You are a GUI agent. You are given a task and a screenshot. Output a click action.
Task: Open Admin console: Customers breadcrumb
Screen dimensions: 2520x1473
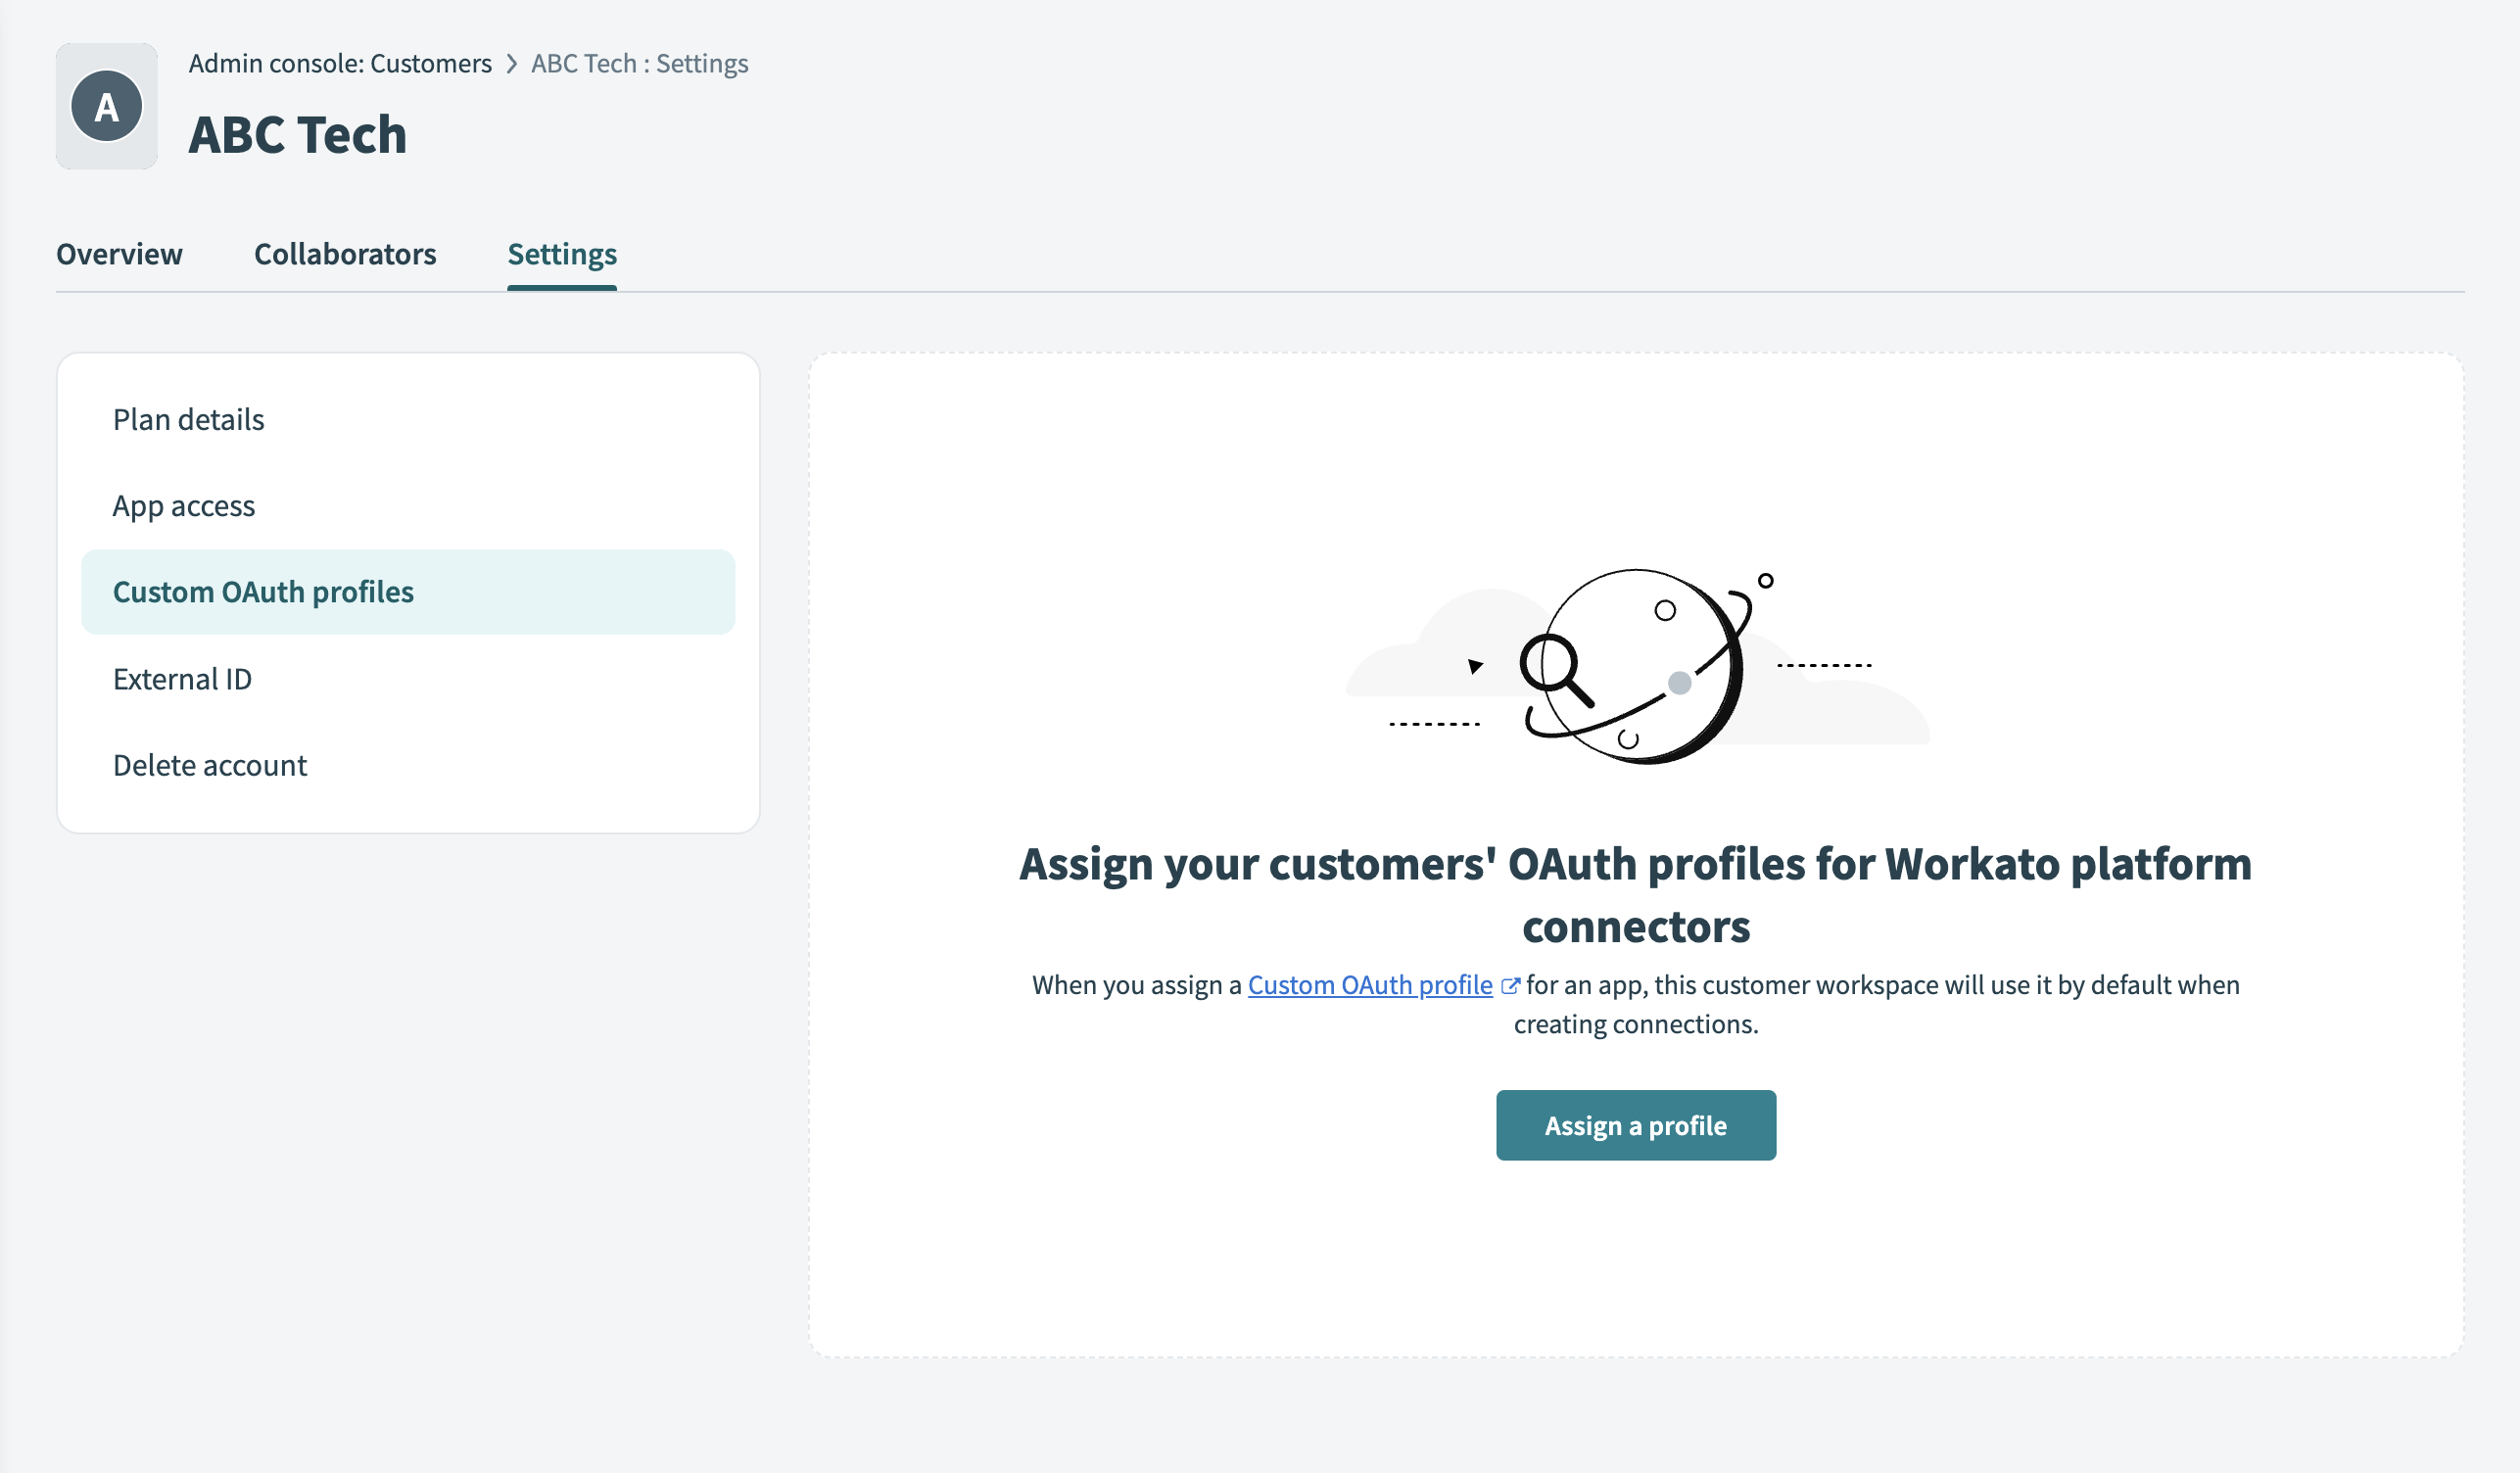point(340,63)
